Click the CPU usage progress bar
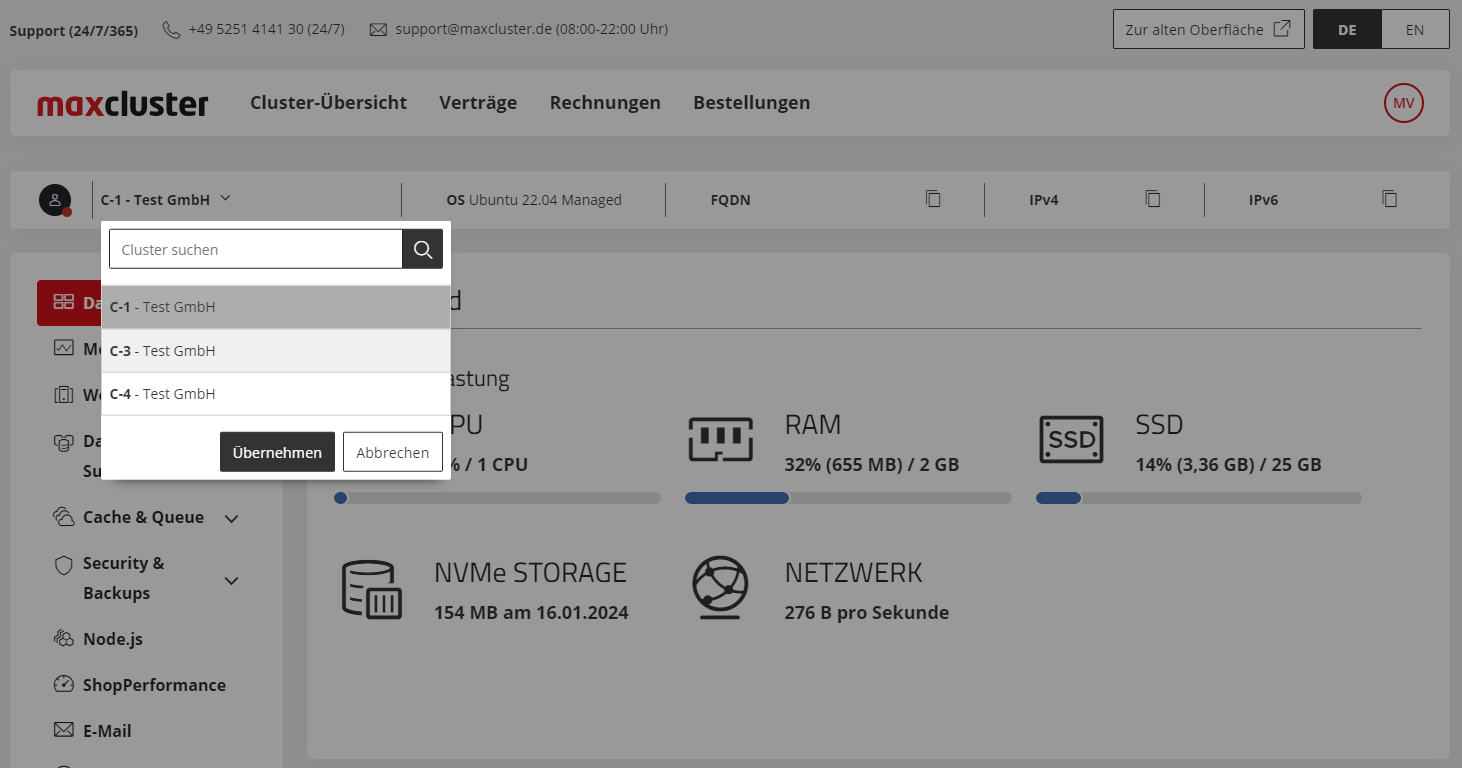 click(497, 498)
